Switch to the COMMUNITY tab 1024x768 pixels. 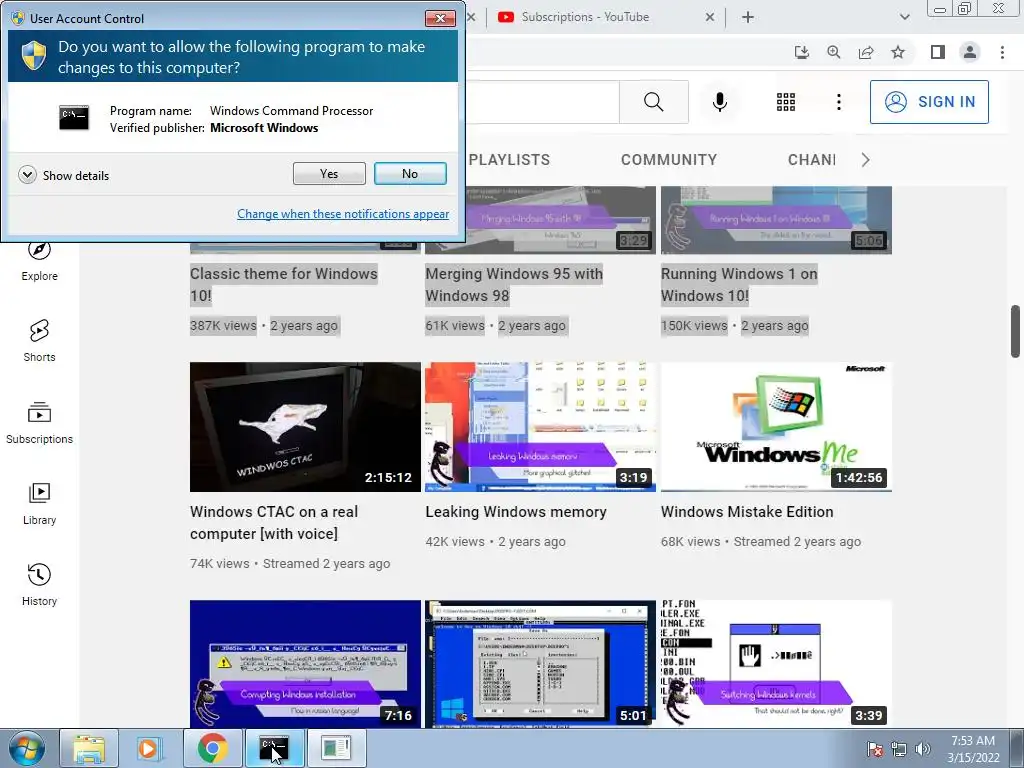coord(669,160)
